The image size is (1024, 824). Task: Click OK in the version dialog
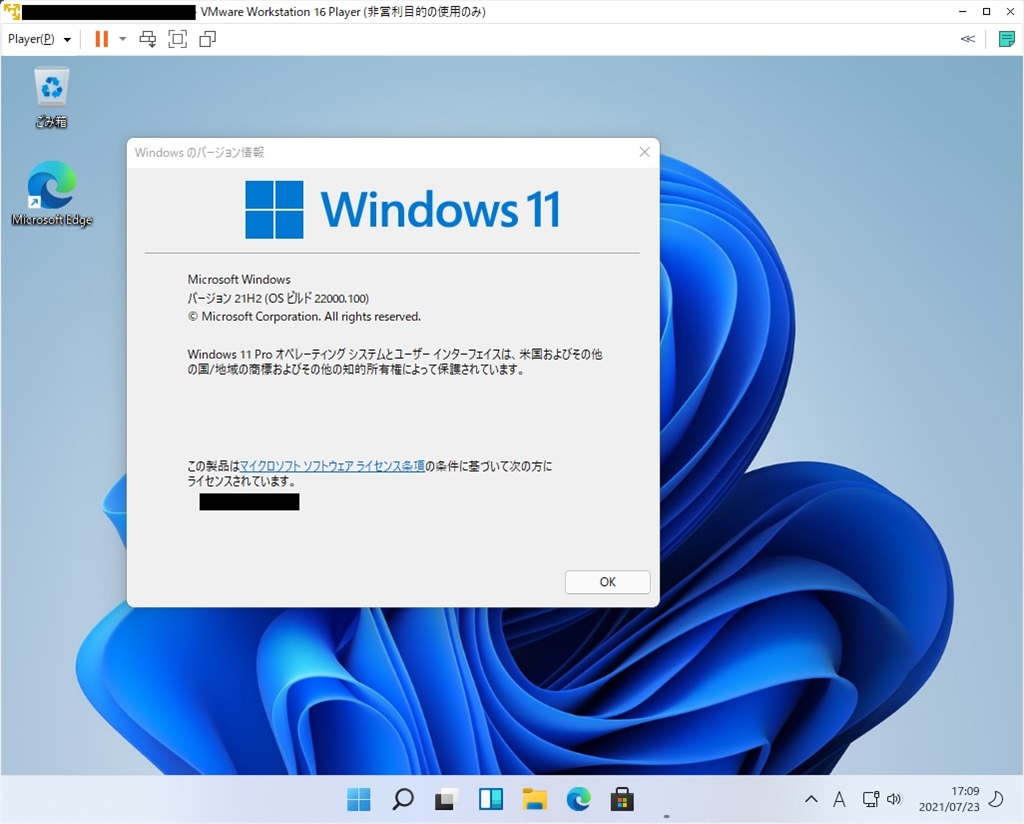[x=607, y=582]
